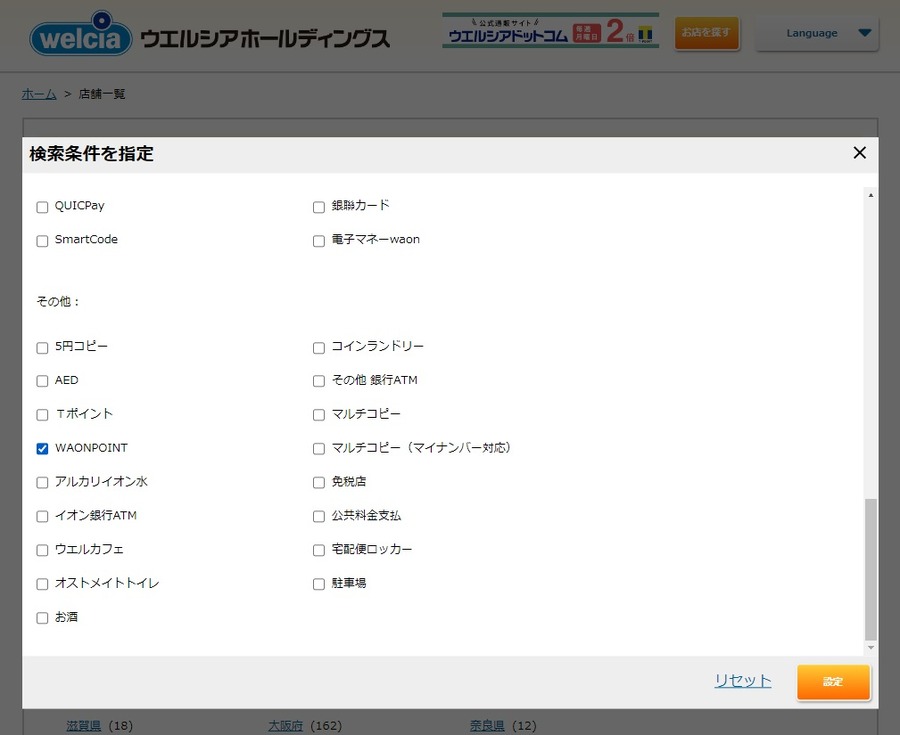Click the 検索条件を指定 dialog title
Screen dimensions: 900x735
click(x=91, y=154)
